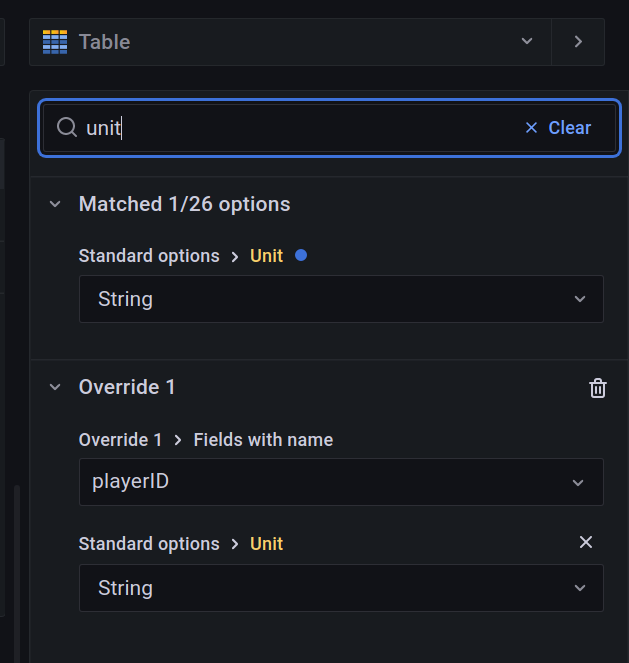Focus the options search field containing "unit"
629x663 pixels.
point(300,128)
